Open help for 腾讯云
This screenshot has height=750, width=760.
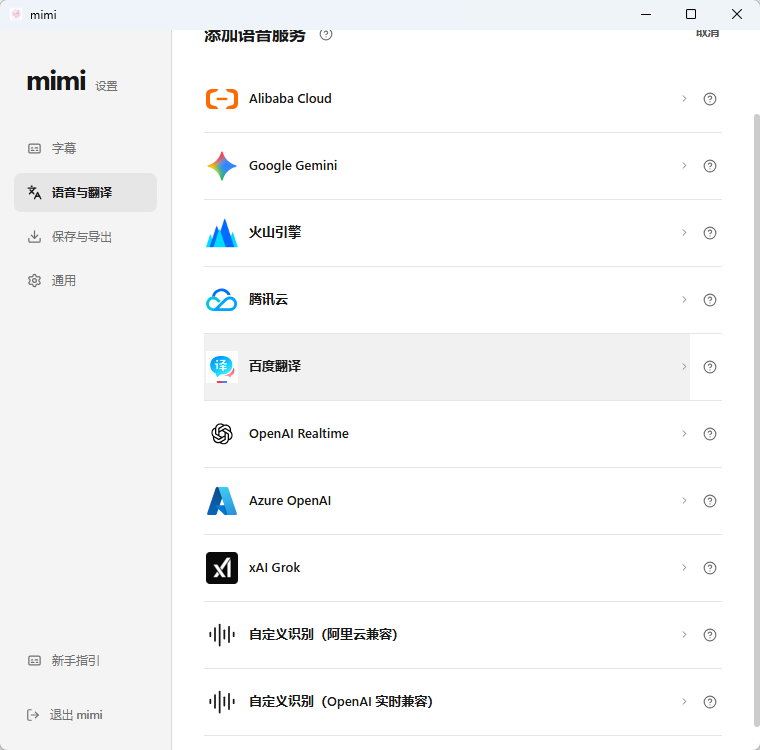coord(710,300)
